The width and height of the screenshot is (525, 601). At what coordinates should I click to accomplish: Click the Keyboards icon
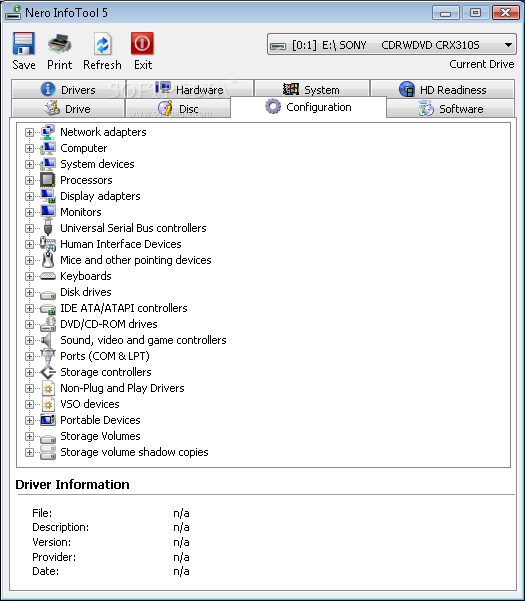click(x=48, y=276)
